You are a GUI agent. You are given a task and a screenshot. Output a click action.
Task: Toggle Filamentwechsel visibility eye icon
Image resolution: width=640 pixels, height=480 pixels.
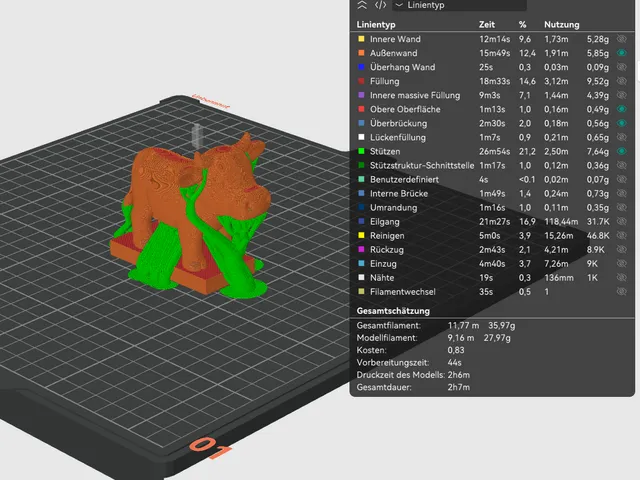(x=621, y=291)
